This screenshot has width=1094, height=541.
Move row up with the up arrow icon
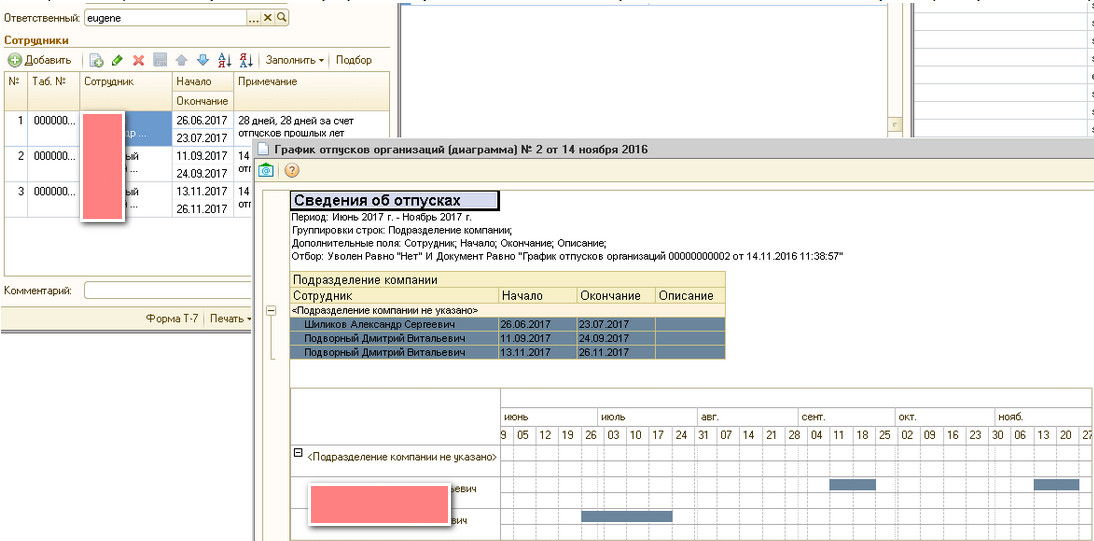click(x=182, y=60)
